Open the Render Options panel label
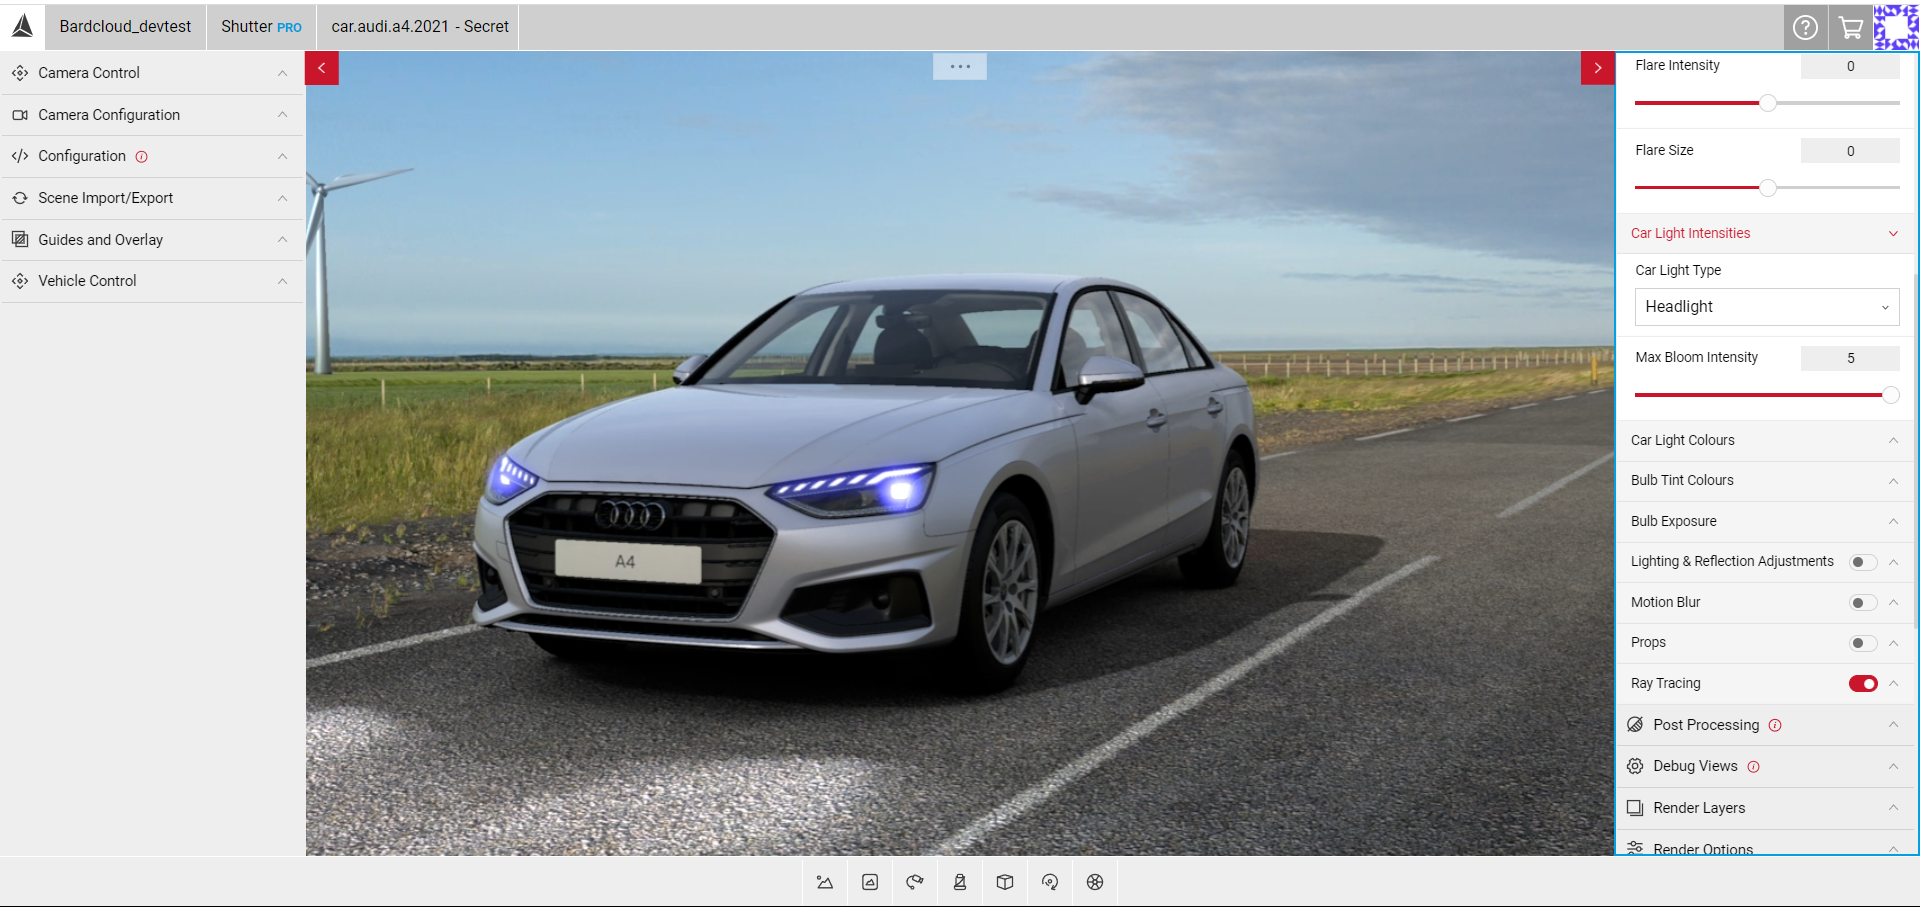 1703,848
